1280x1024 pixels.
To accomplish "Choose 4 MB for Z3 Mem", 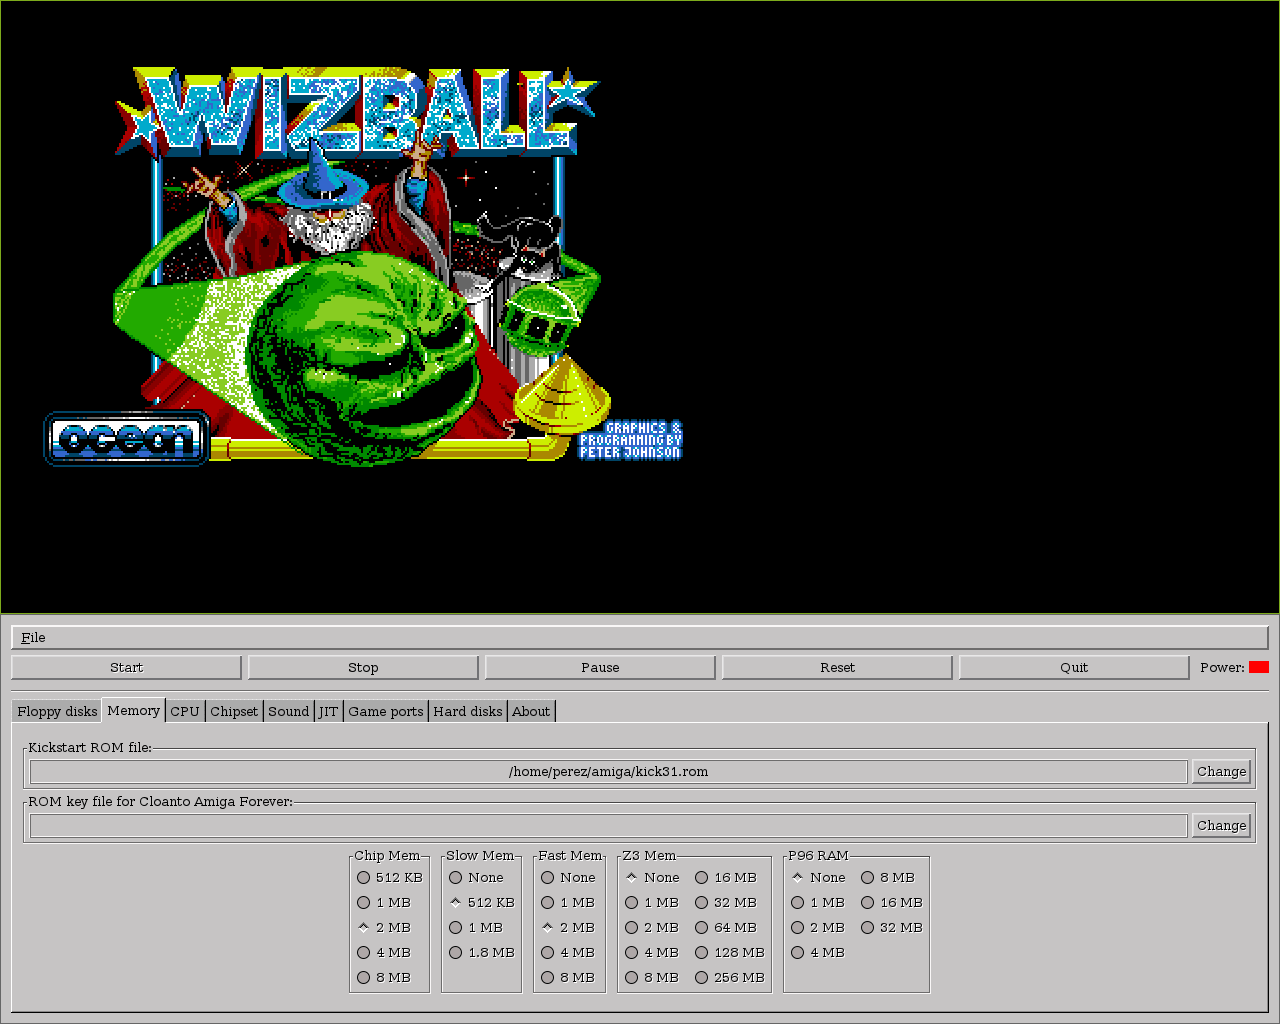I will coord(652,953).
